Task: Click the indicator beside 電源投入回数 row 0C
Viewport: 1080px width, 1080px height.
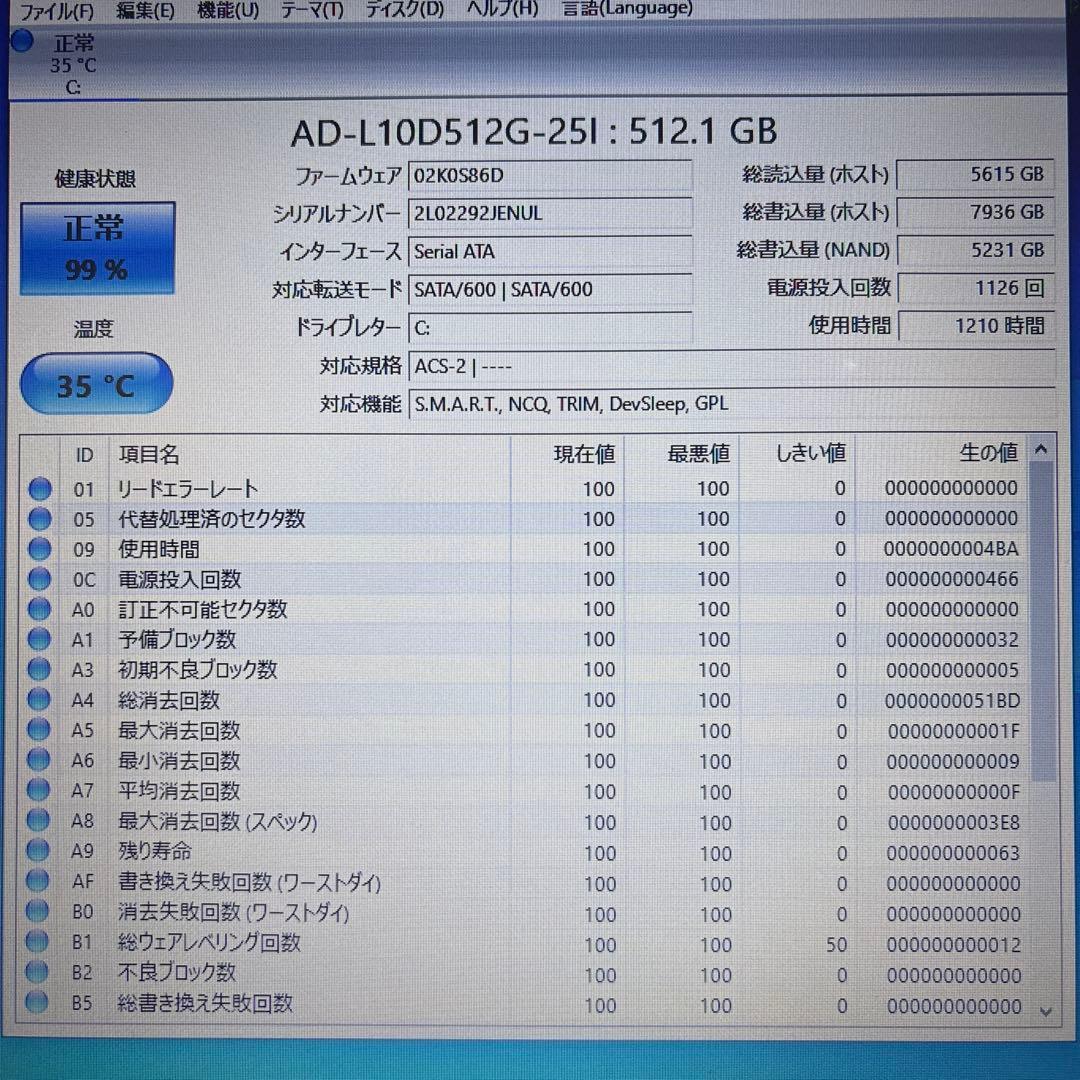Action: point(39,579)
